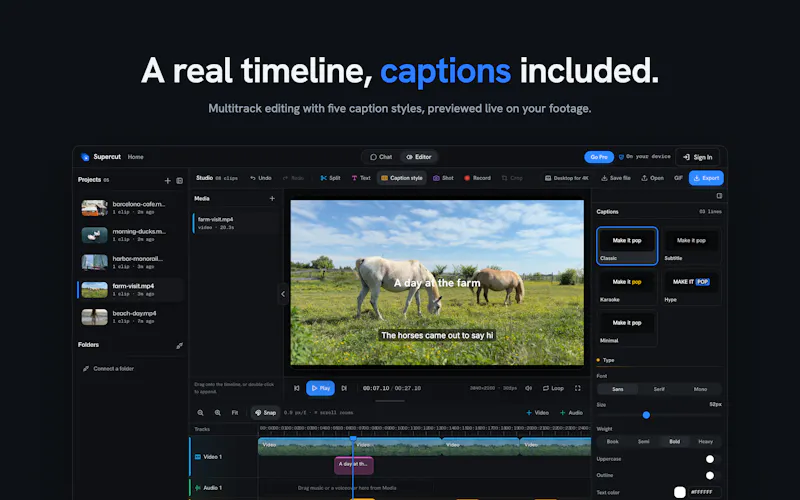Click the Supercut logo icon
Image resolution: width=800 pixels, height=500 pixels.
[x=85, y=157]
